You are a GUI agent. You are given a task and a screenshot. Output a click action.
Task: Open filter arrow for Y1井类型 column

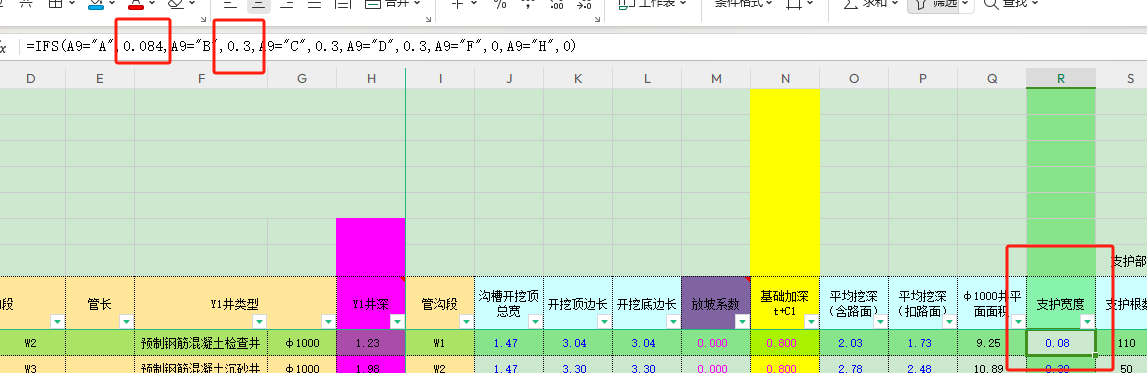(x=259, y=321)
